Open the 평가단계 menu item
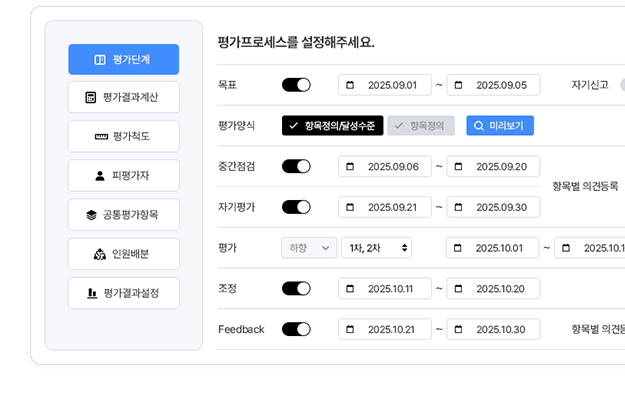 pos(124,59)
